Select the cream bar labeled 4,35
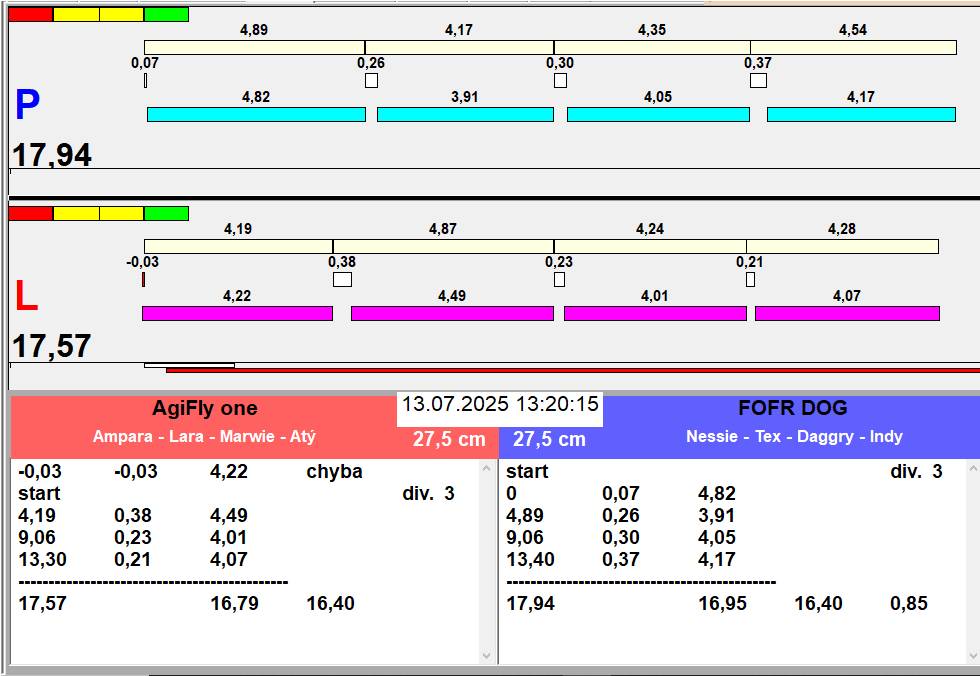Image resolution: width=980 pixels, height=676 pixels. 652,47
